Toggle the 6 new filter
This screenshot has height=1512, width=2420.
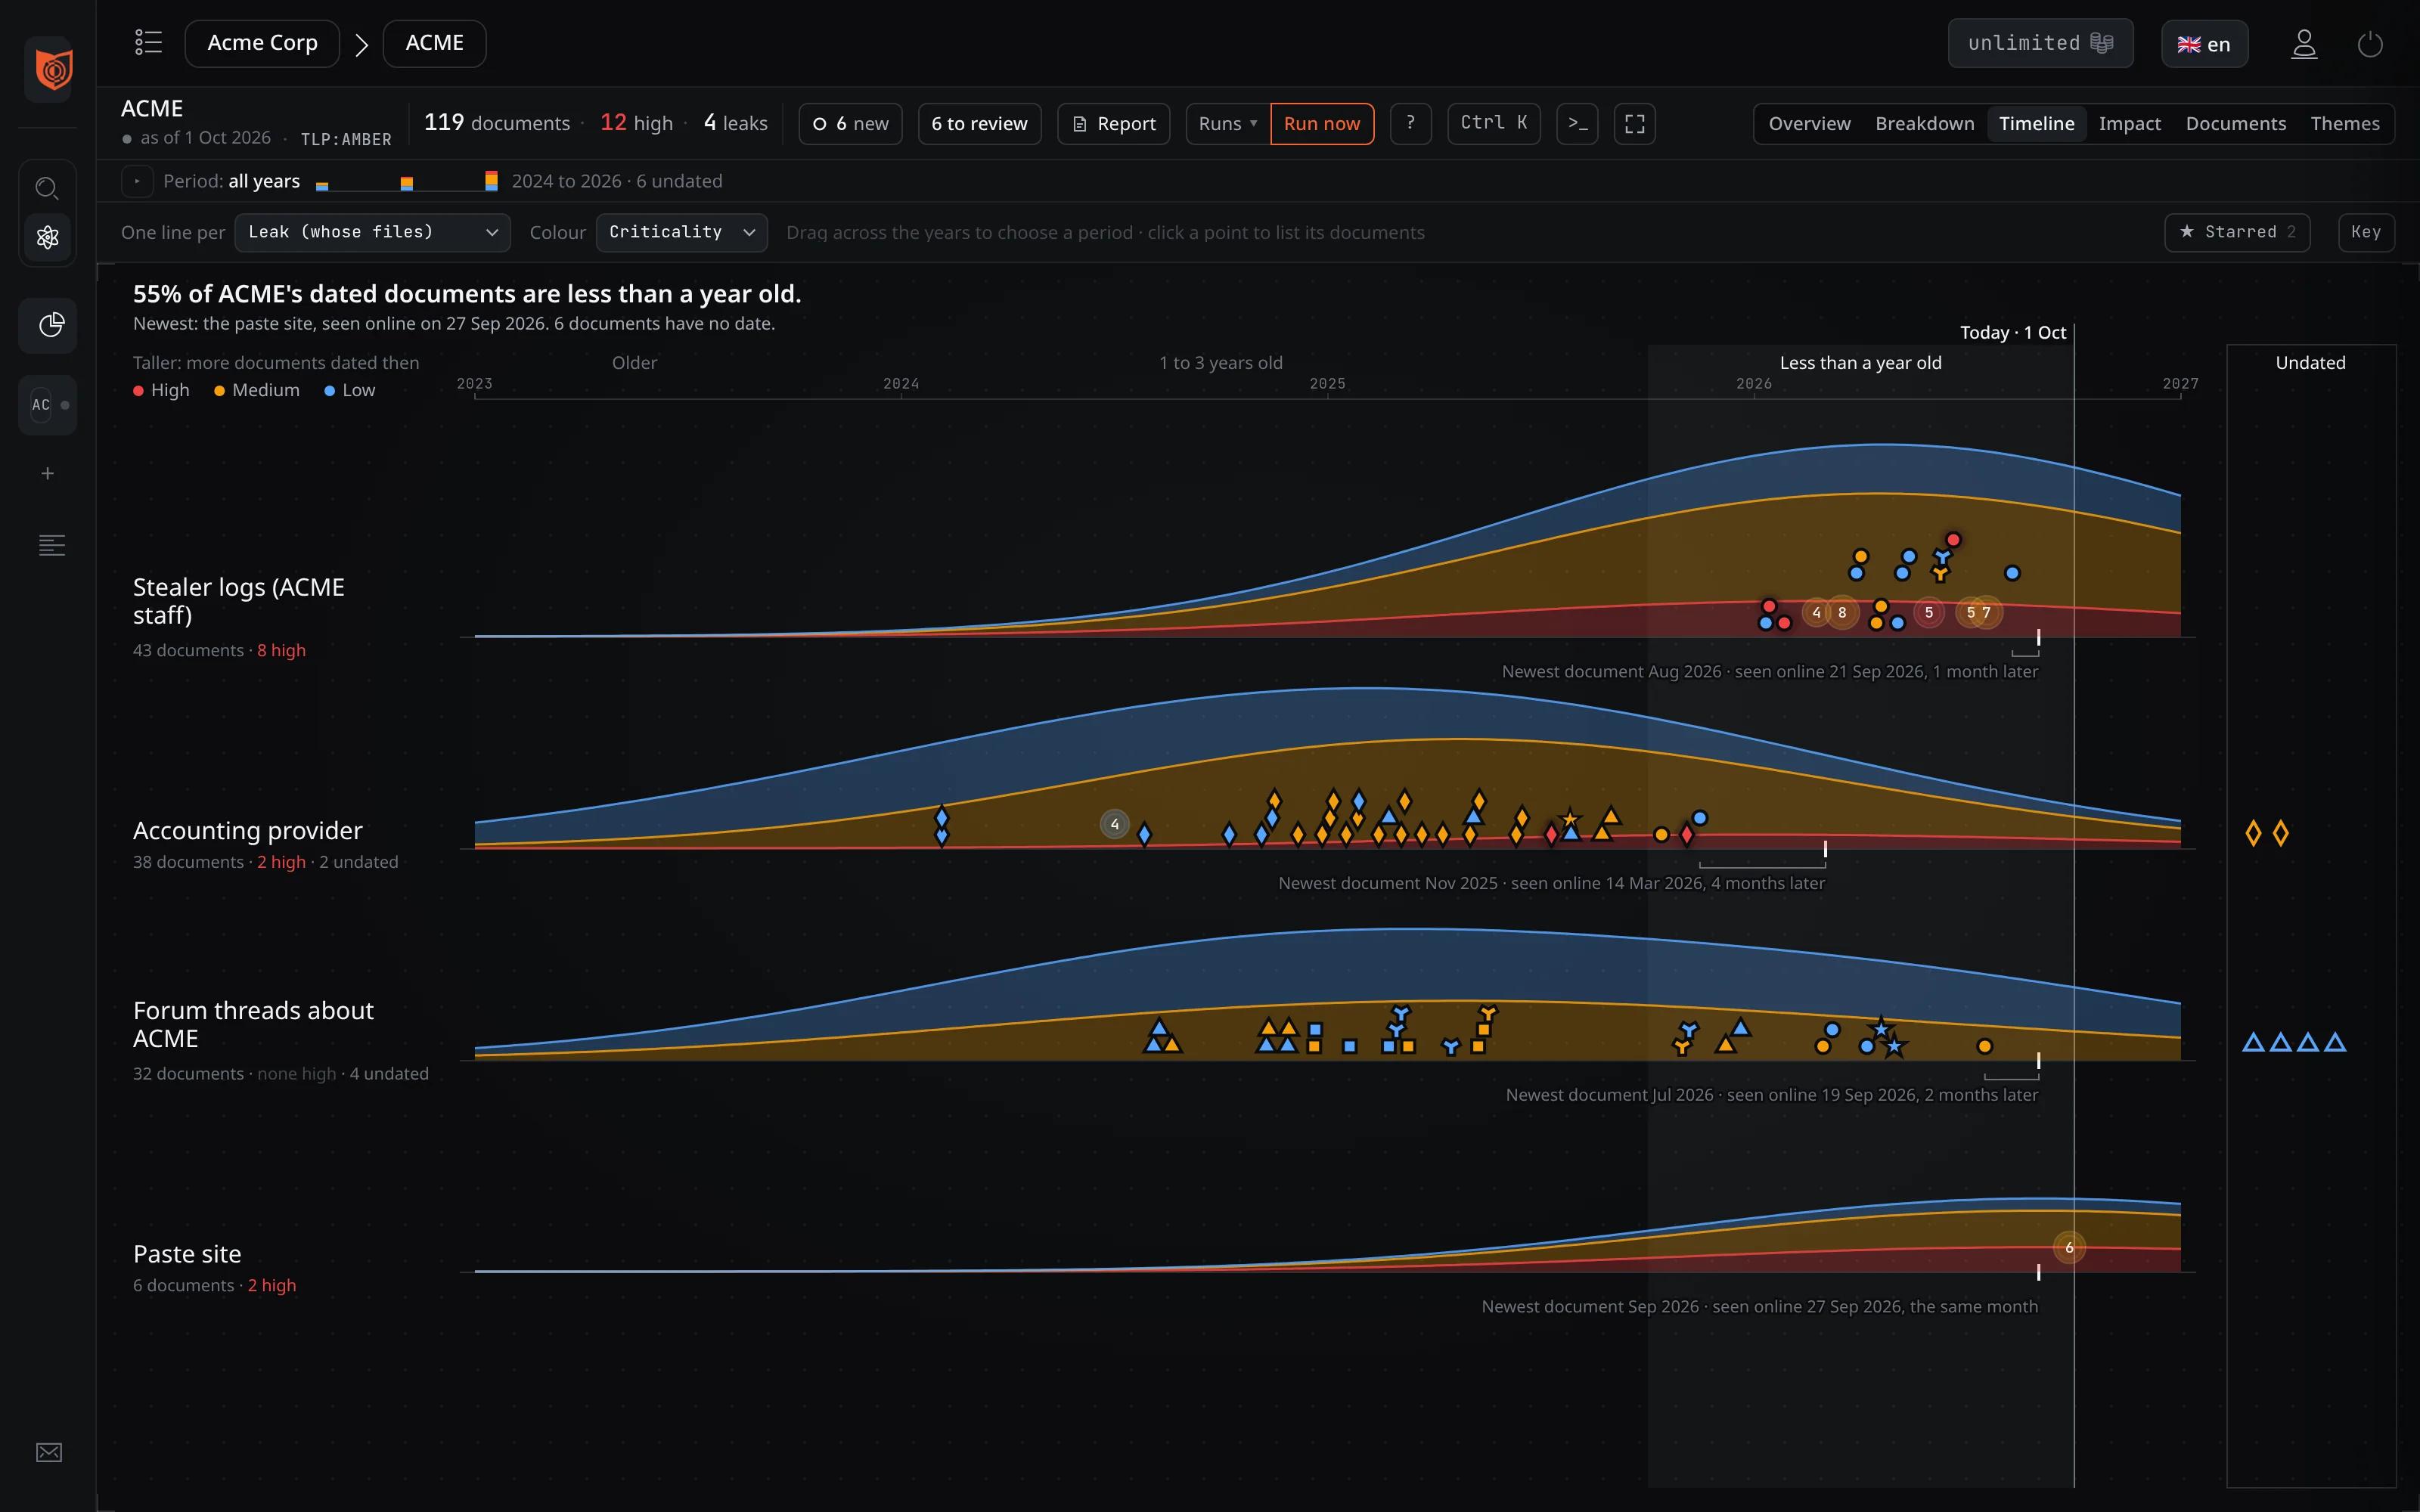coord(850,123)
